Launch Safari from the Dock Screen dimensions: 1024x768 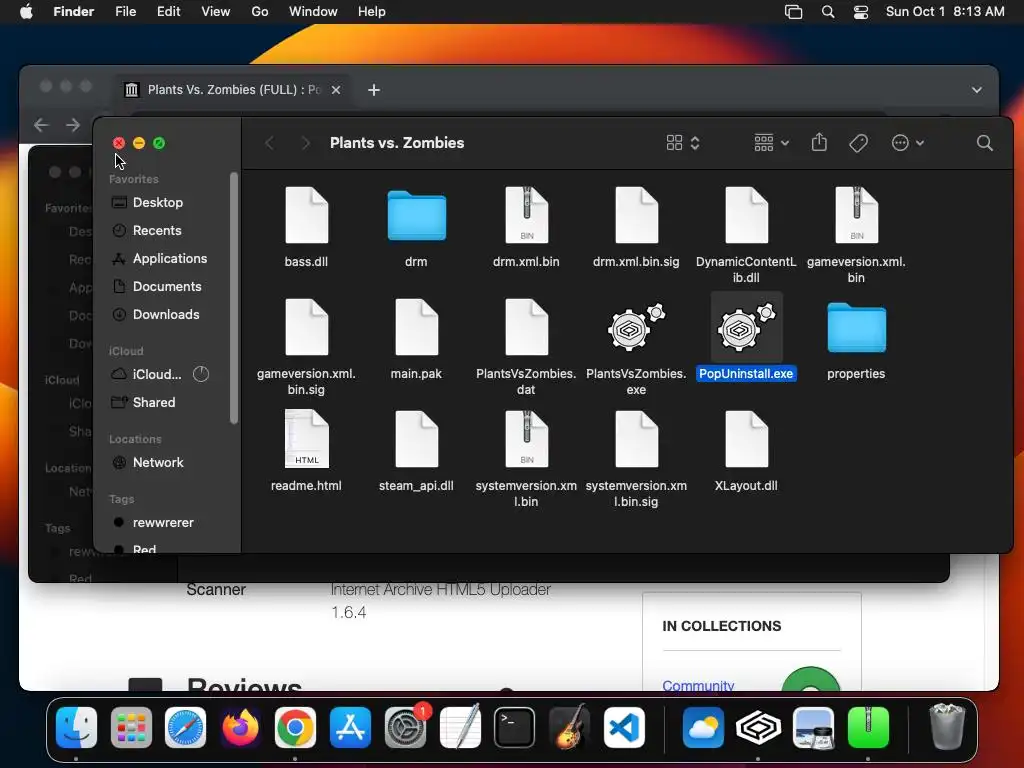185,728
